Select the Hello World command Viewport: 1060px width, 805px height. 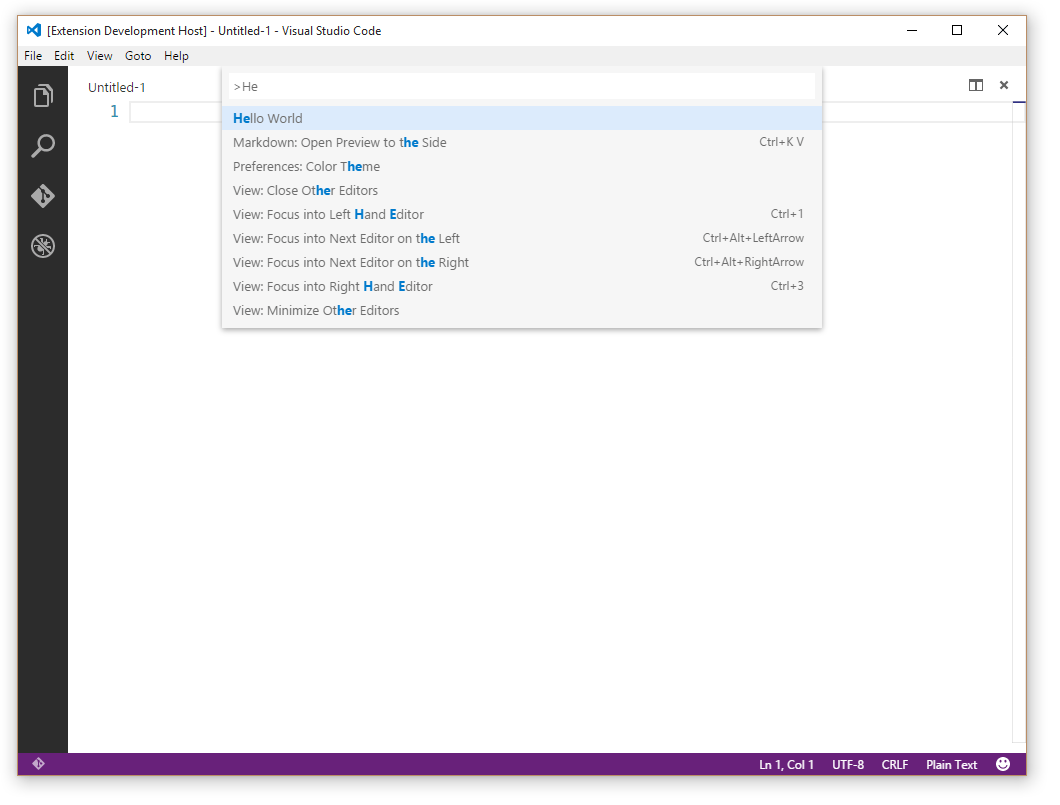coord(267,118)
